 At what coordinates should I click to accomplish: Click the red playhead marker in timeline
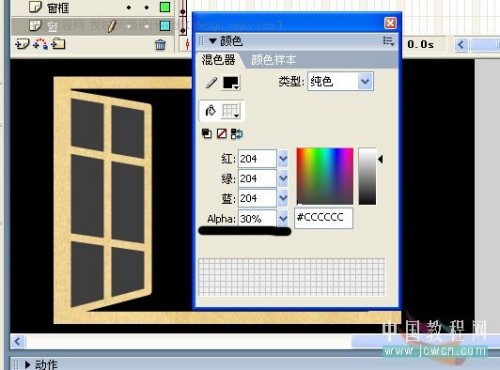[x=187, y=44]
